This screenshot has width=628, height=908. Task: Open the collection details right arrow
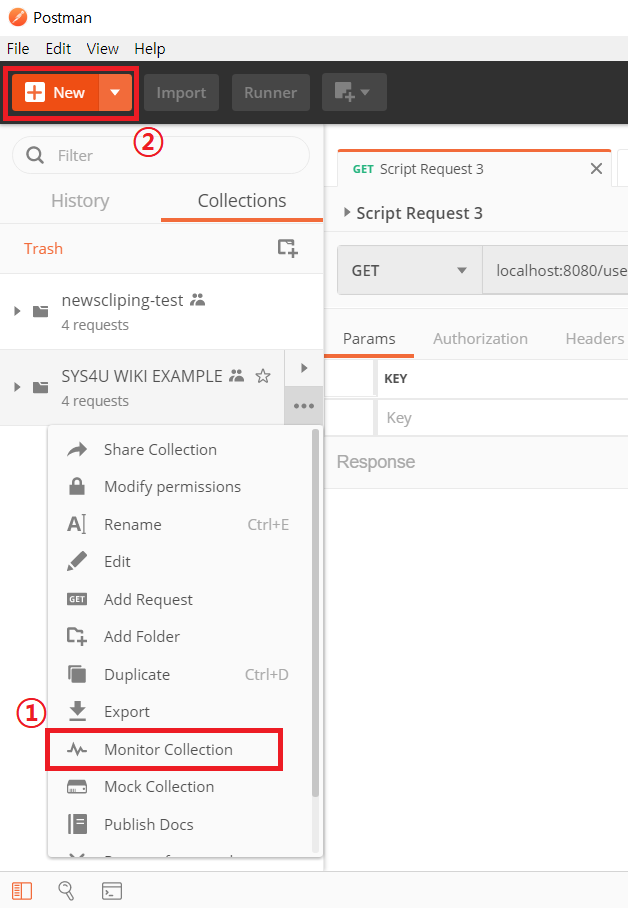pos(304,368)
